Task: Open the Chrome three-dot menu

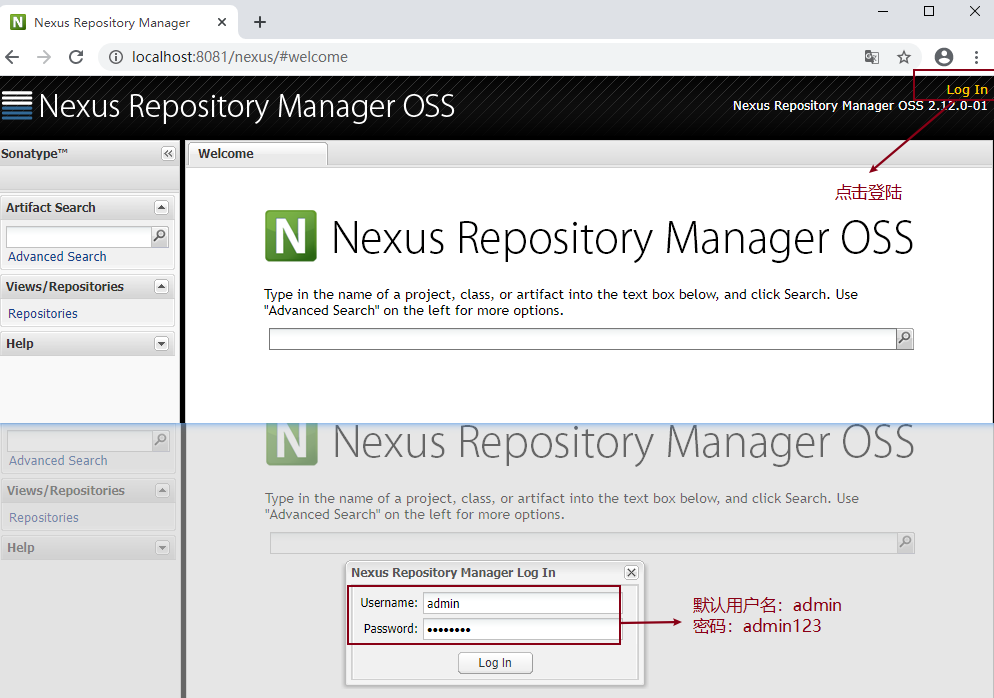Action: (977, 57)
